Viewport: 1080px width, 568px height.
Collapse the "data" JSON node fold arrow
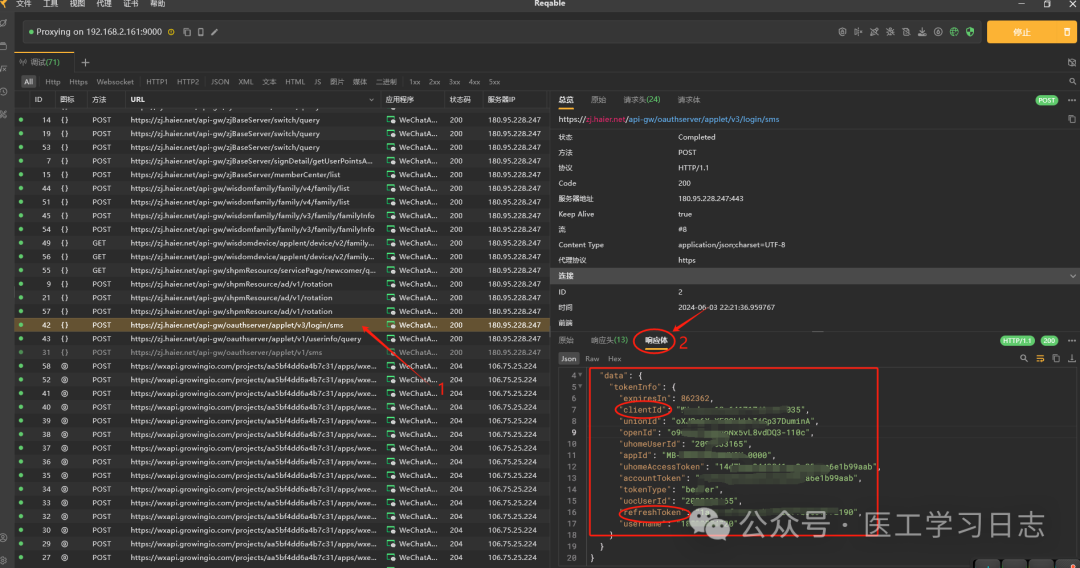[581, 375]
